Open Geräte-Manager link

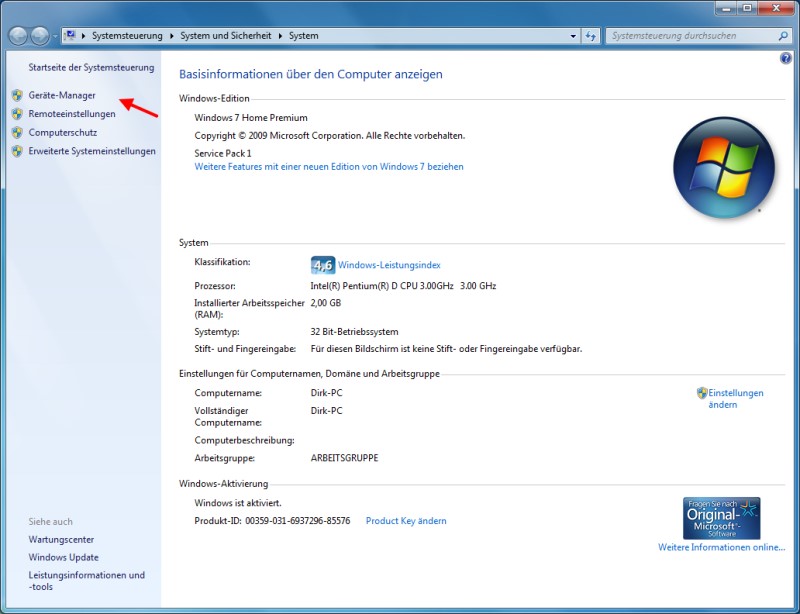pyautogui.click(x=62, y=95)
